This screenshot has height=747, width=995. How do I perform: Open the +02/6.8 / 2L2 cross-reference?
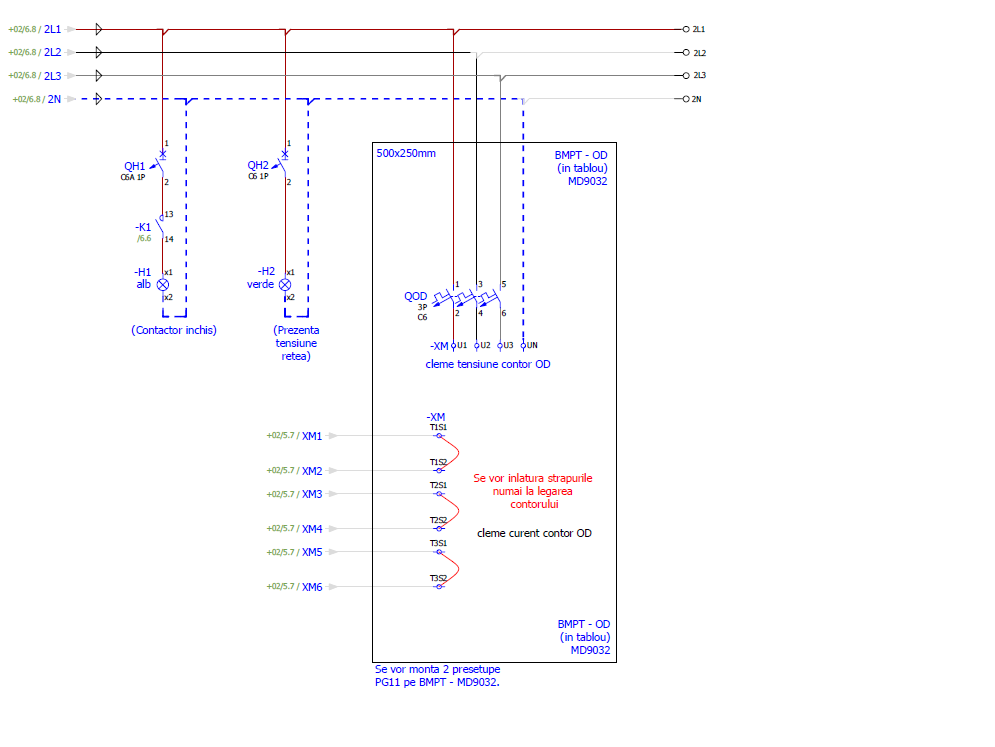35,52
